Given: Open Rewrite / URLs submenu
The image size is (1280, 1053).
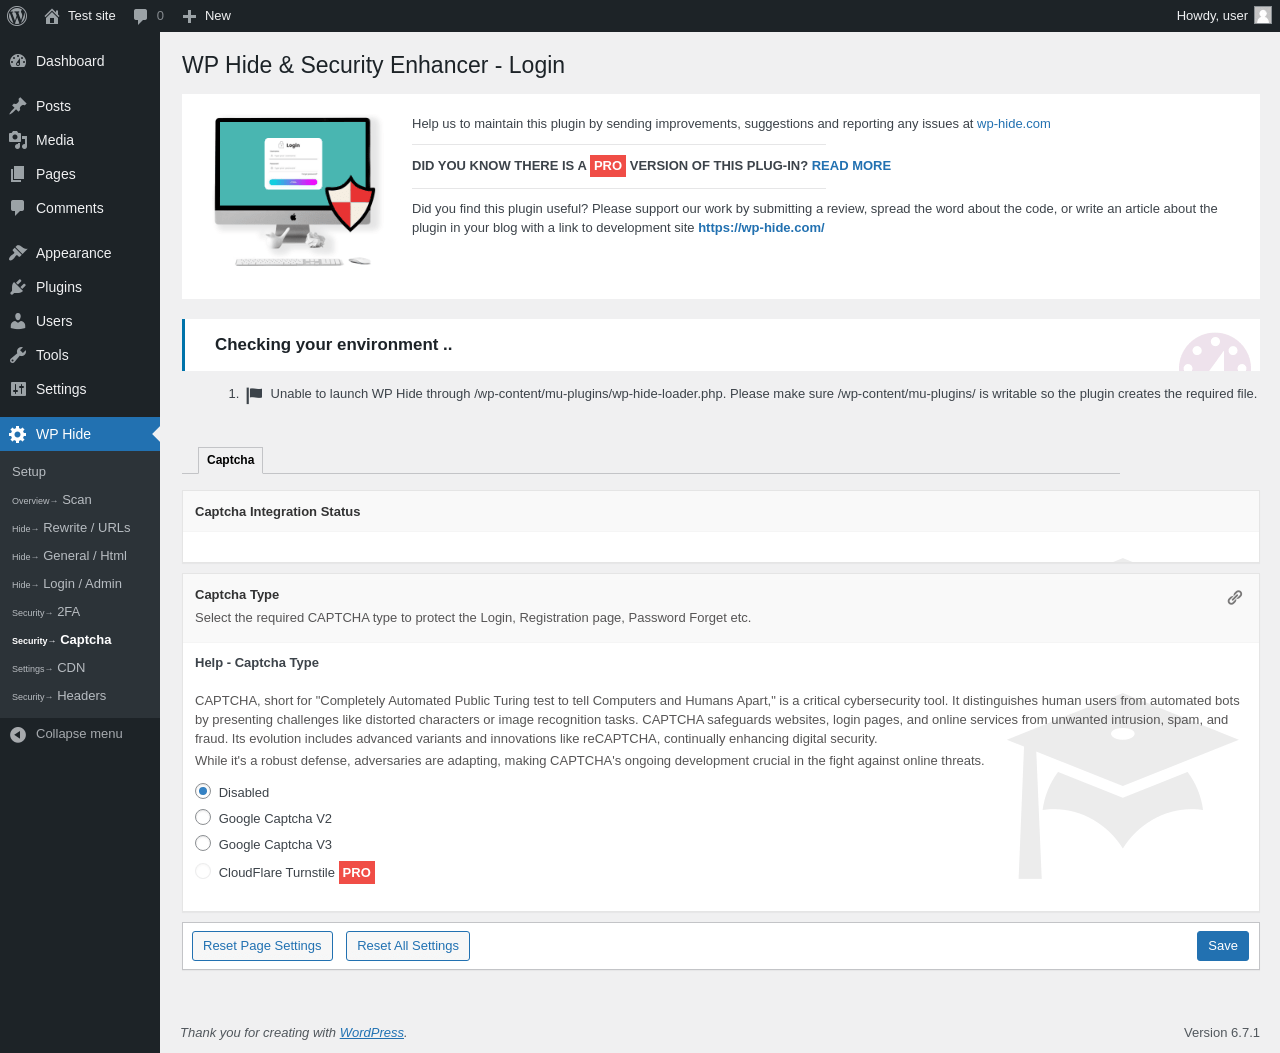Looking at the screenshot, I should [71, 528].
